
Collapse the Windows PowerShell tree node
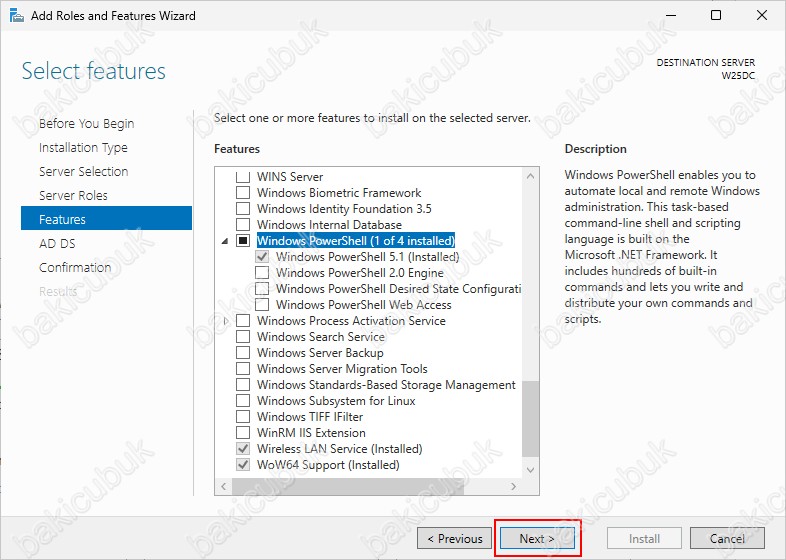point(225,241)
